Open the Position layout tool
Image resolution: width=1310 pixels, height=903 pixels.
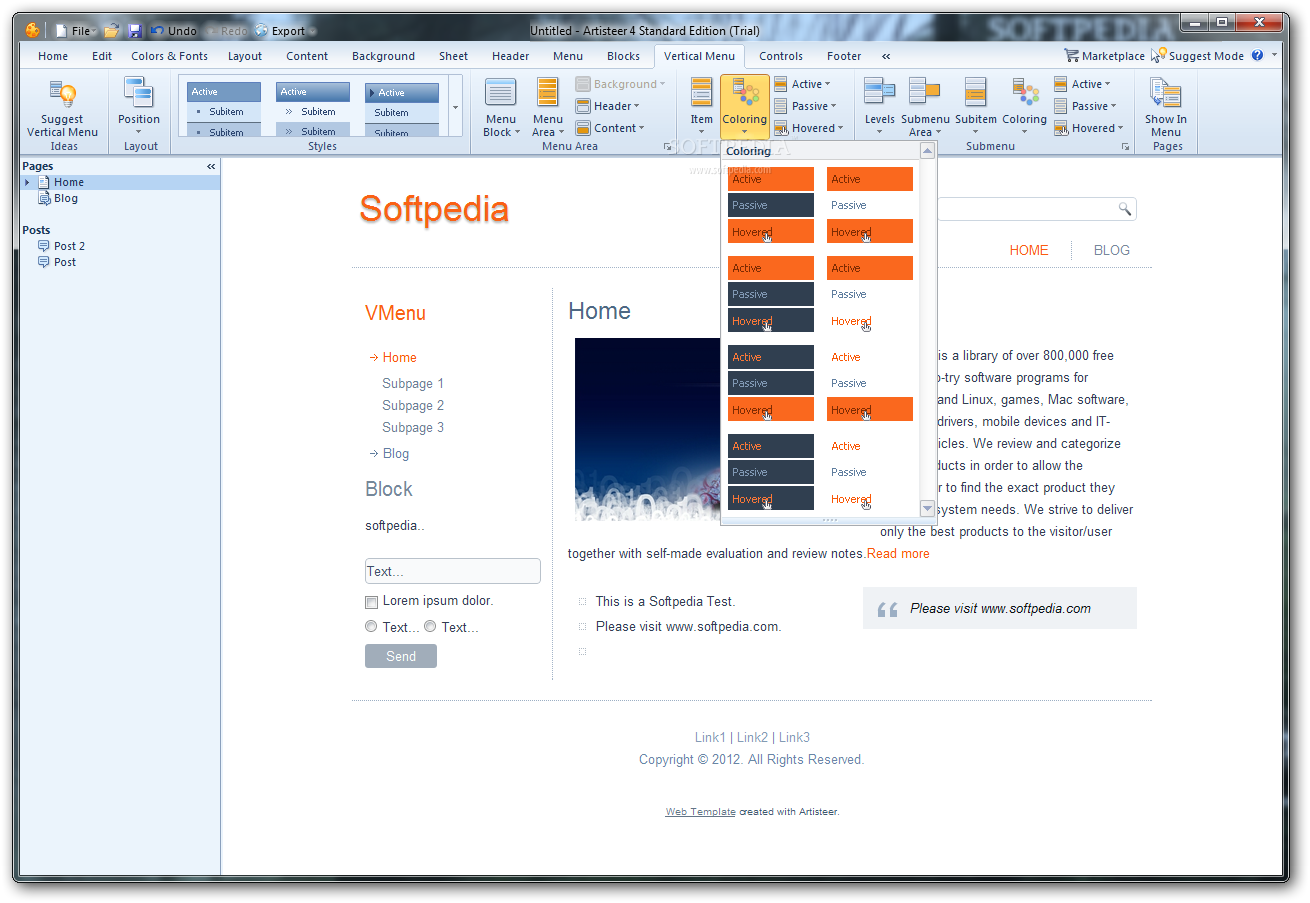click(139, 105)
